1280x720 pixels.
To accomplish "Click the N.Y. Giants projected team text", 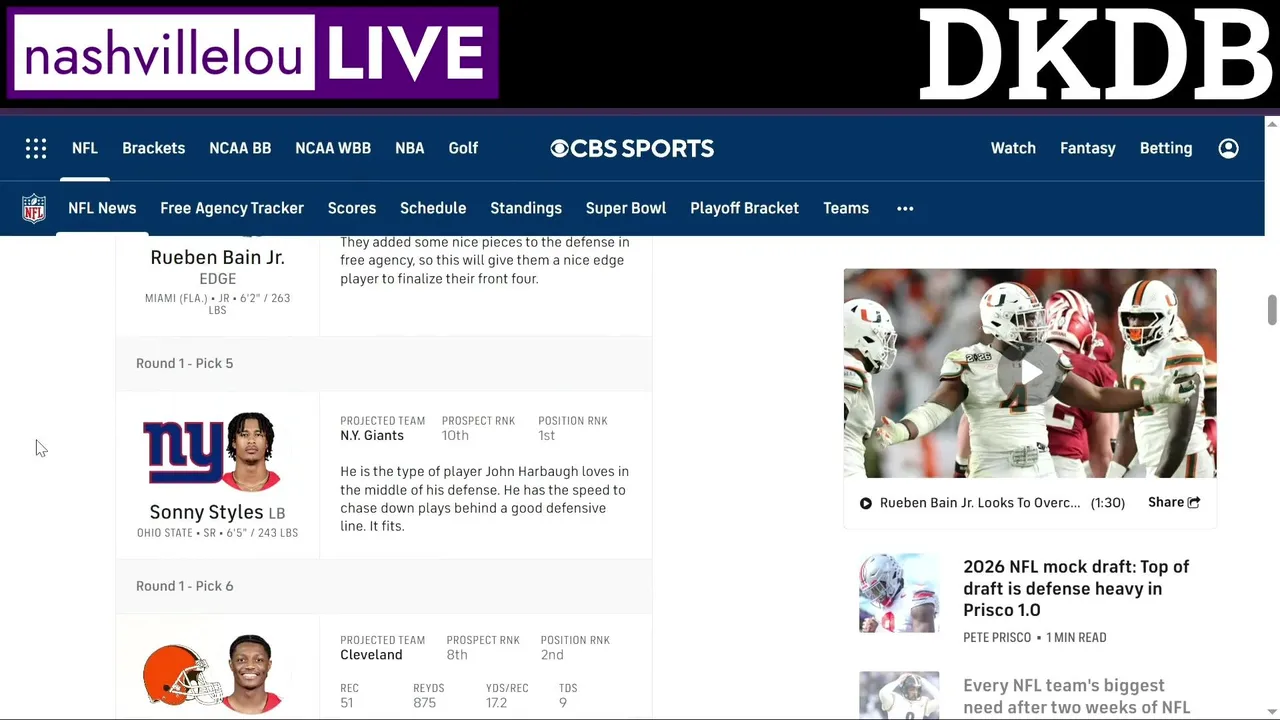I will [372, 435].
